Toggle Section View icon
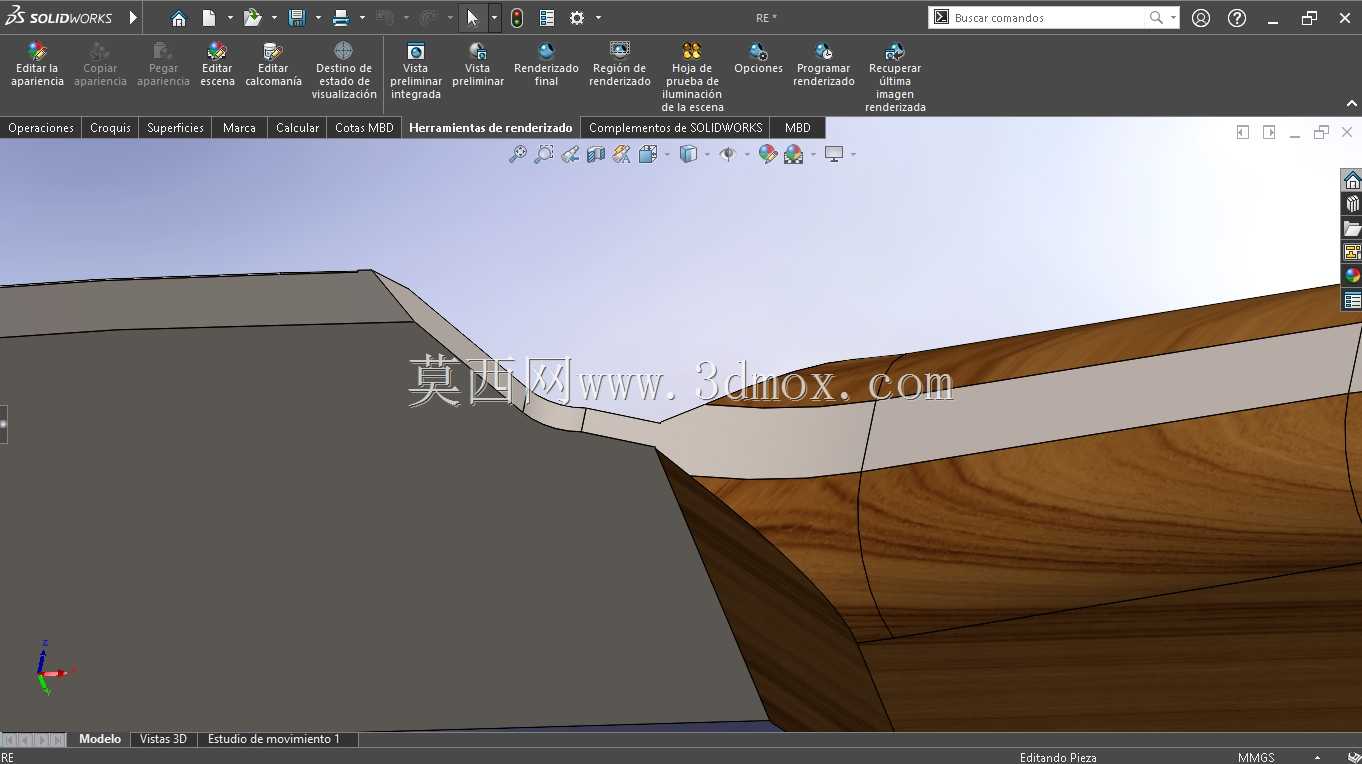The height and width of the screenshot is (764, 1362). (596, 154)
